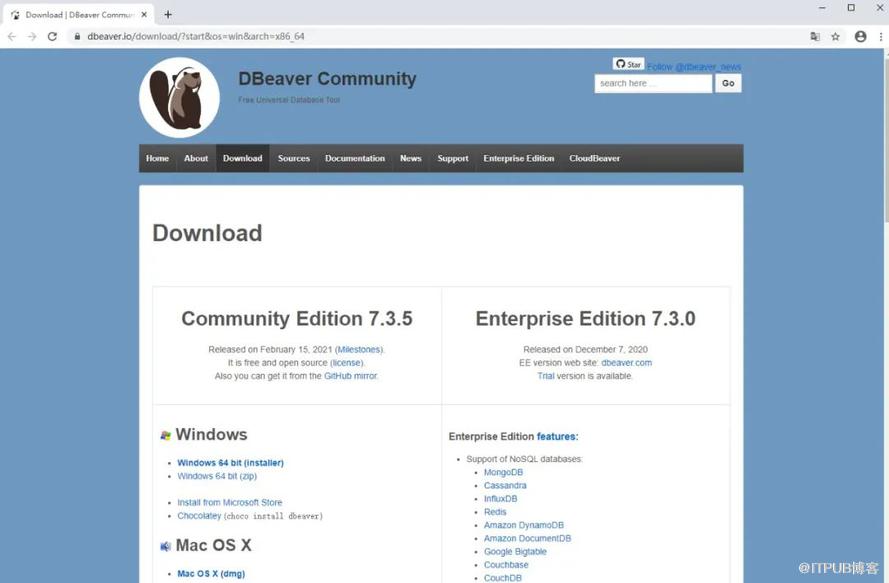The height and width of the screenshot is (583, 889).
Task: Open Install from Microsoft Store link
Action: click(230, 502)
